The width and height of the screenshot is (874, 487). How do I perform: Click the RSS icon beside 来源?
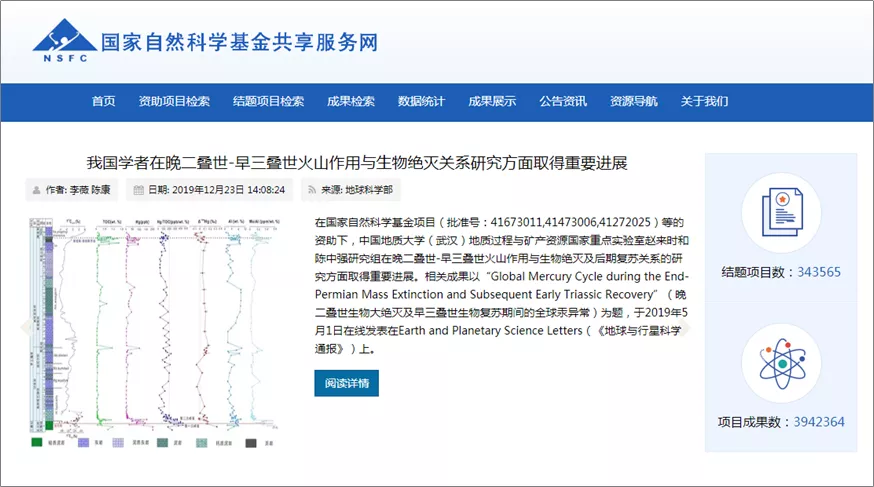coord(311,189)
